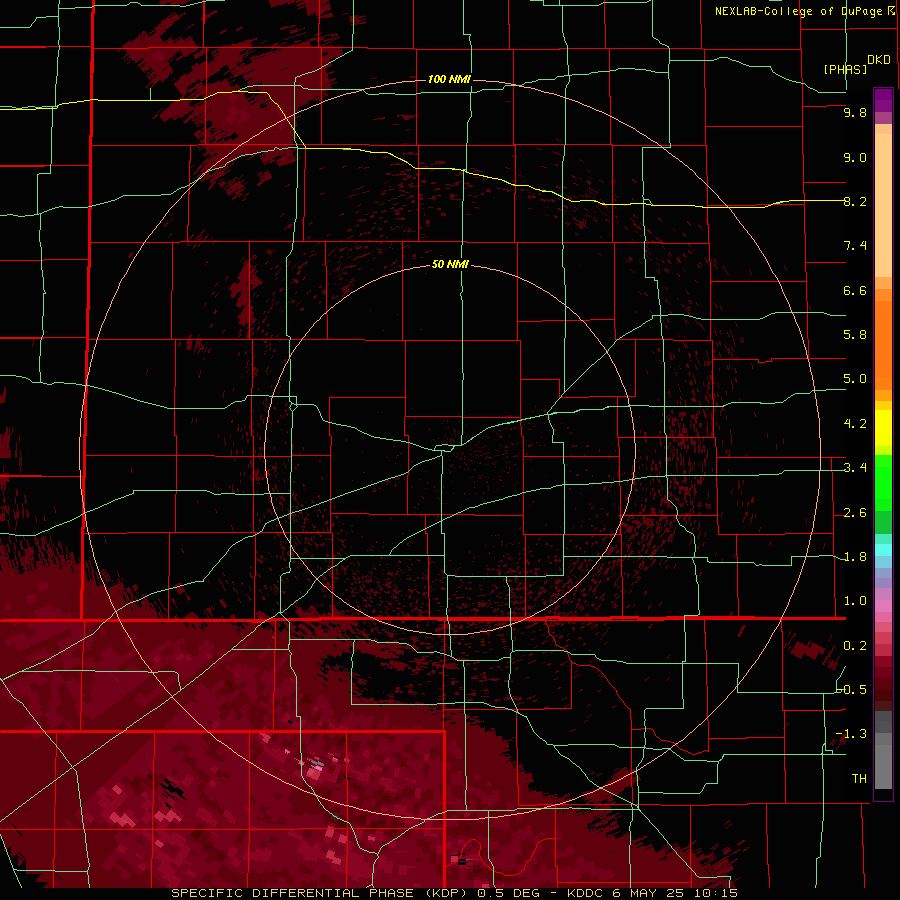The width and height of the screenshot is (900, 900).
Task: Click the "TH" threshold label on the scale
Action: [859, 779]
